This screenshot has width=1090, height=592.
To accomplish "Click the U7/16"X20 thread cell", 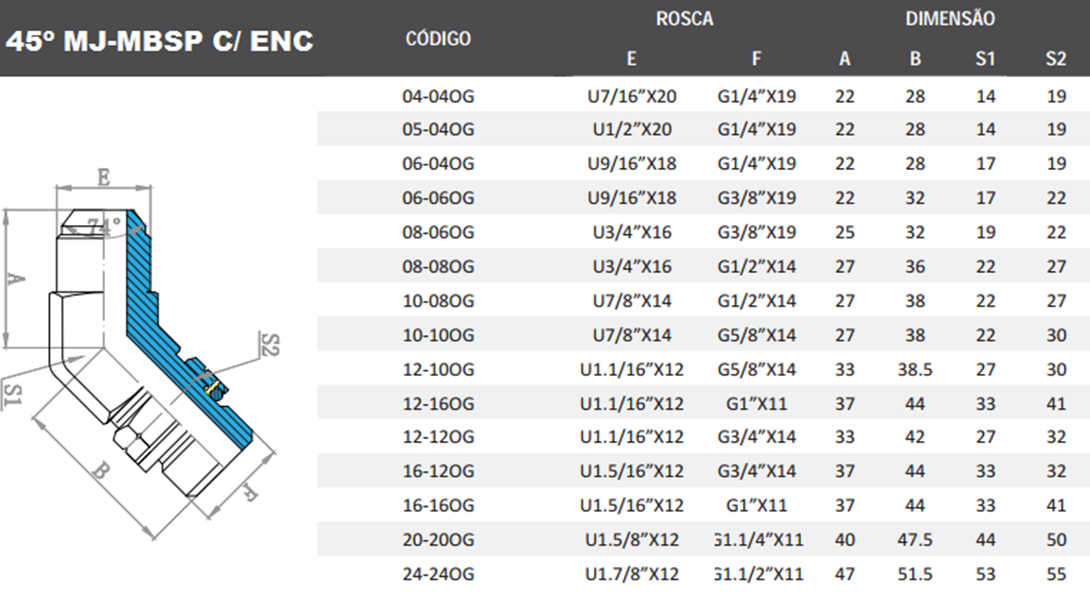I will tap(632, 97).
